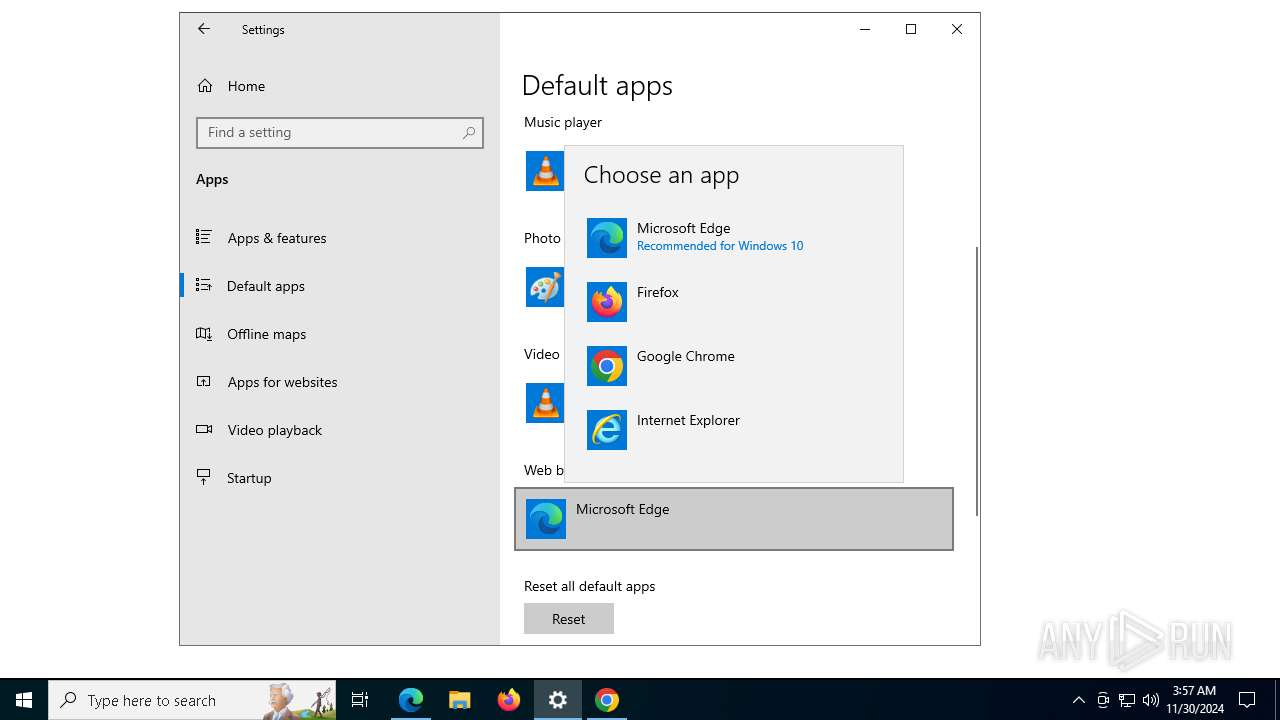Launch Firefox from the taskbar
This screenshot has width=1280, height=720.
pyautogui.click(x=509, y=700)
